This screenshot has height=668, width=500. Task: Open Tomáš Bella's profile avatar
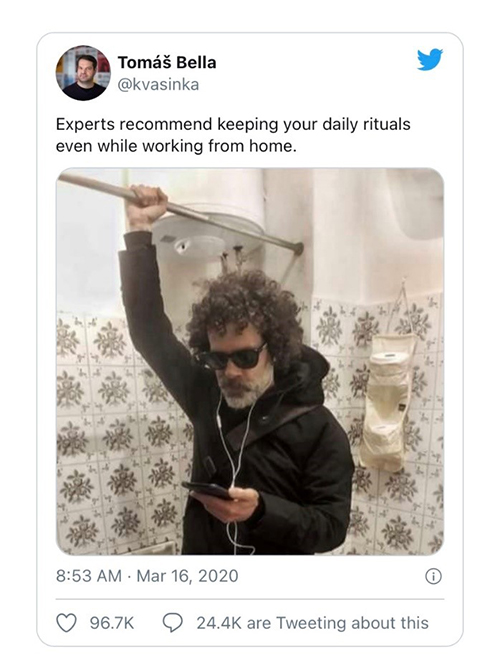83,73
